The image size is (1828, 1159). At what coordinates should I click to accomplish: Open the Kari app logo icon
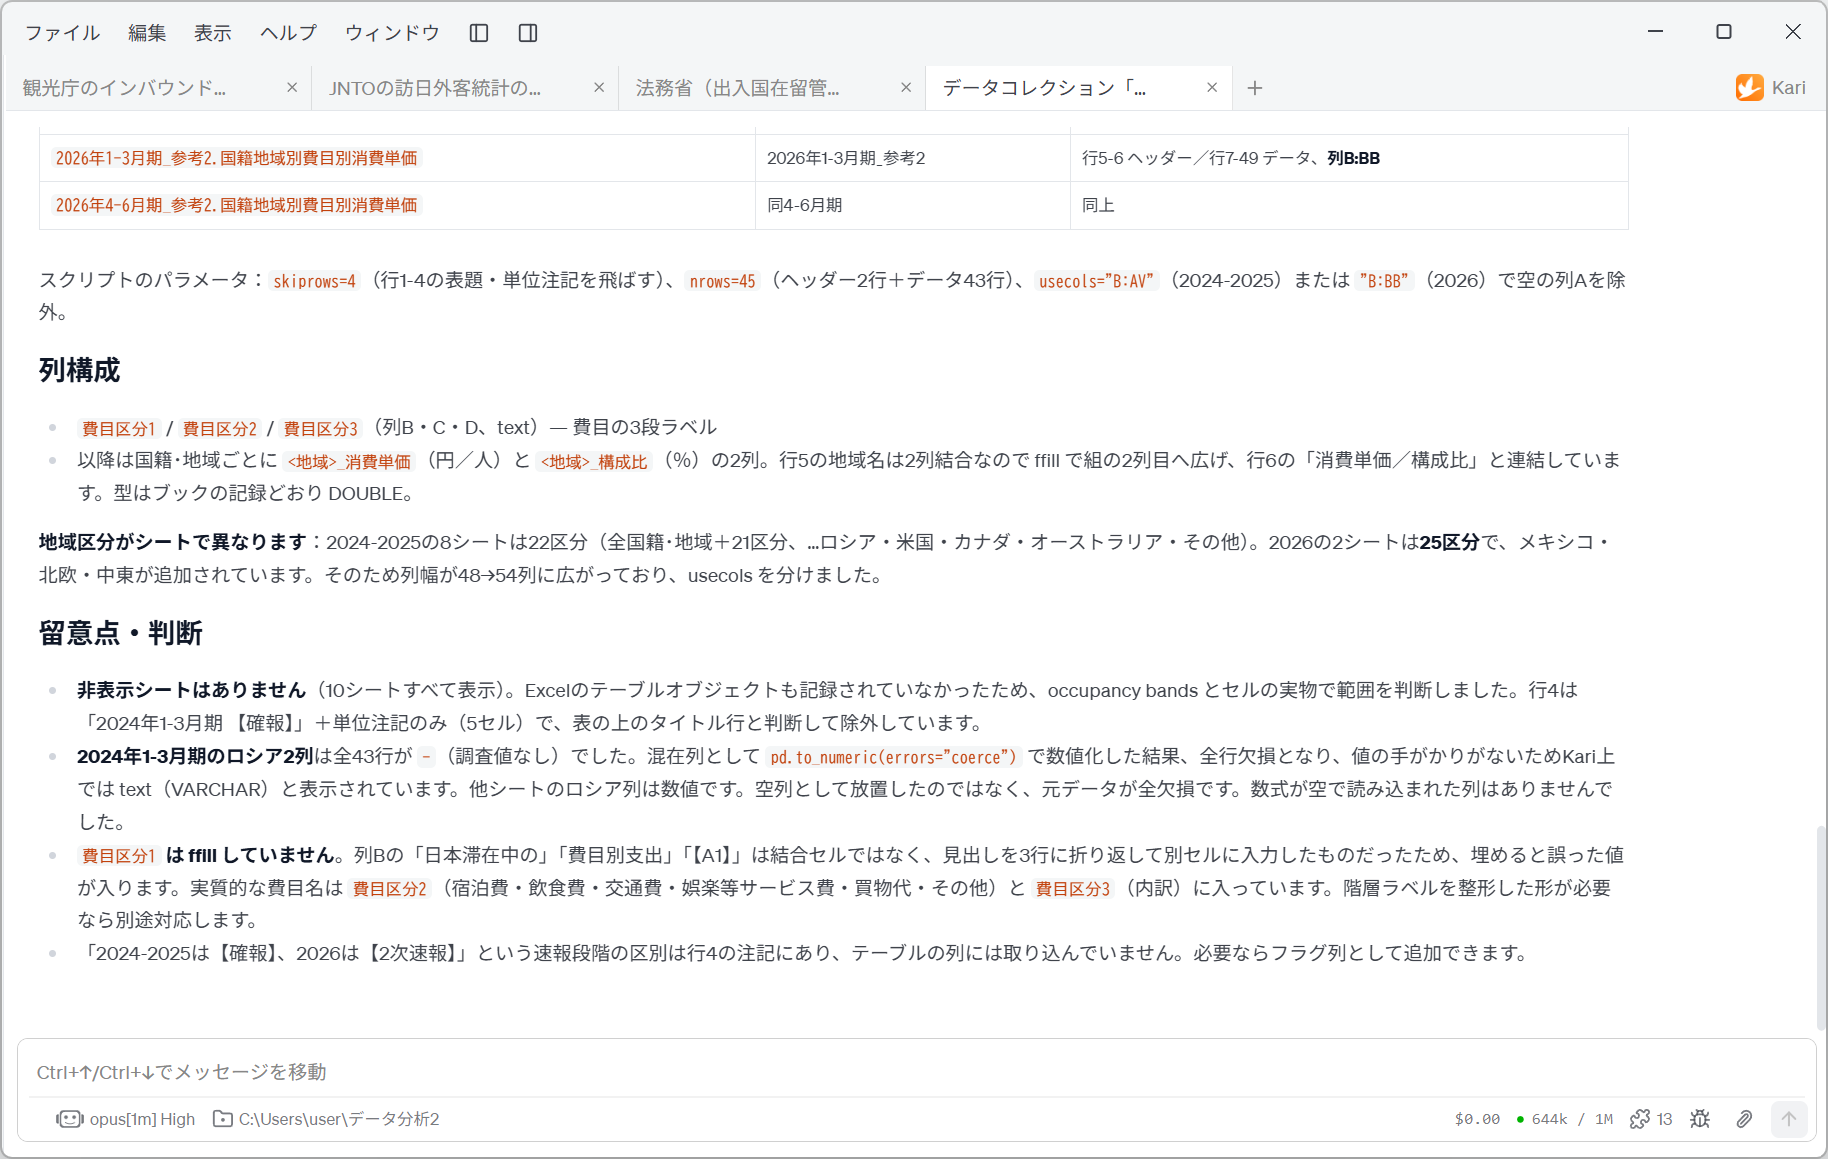coord(1749,88)
